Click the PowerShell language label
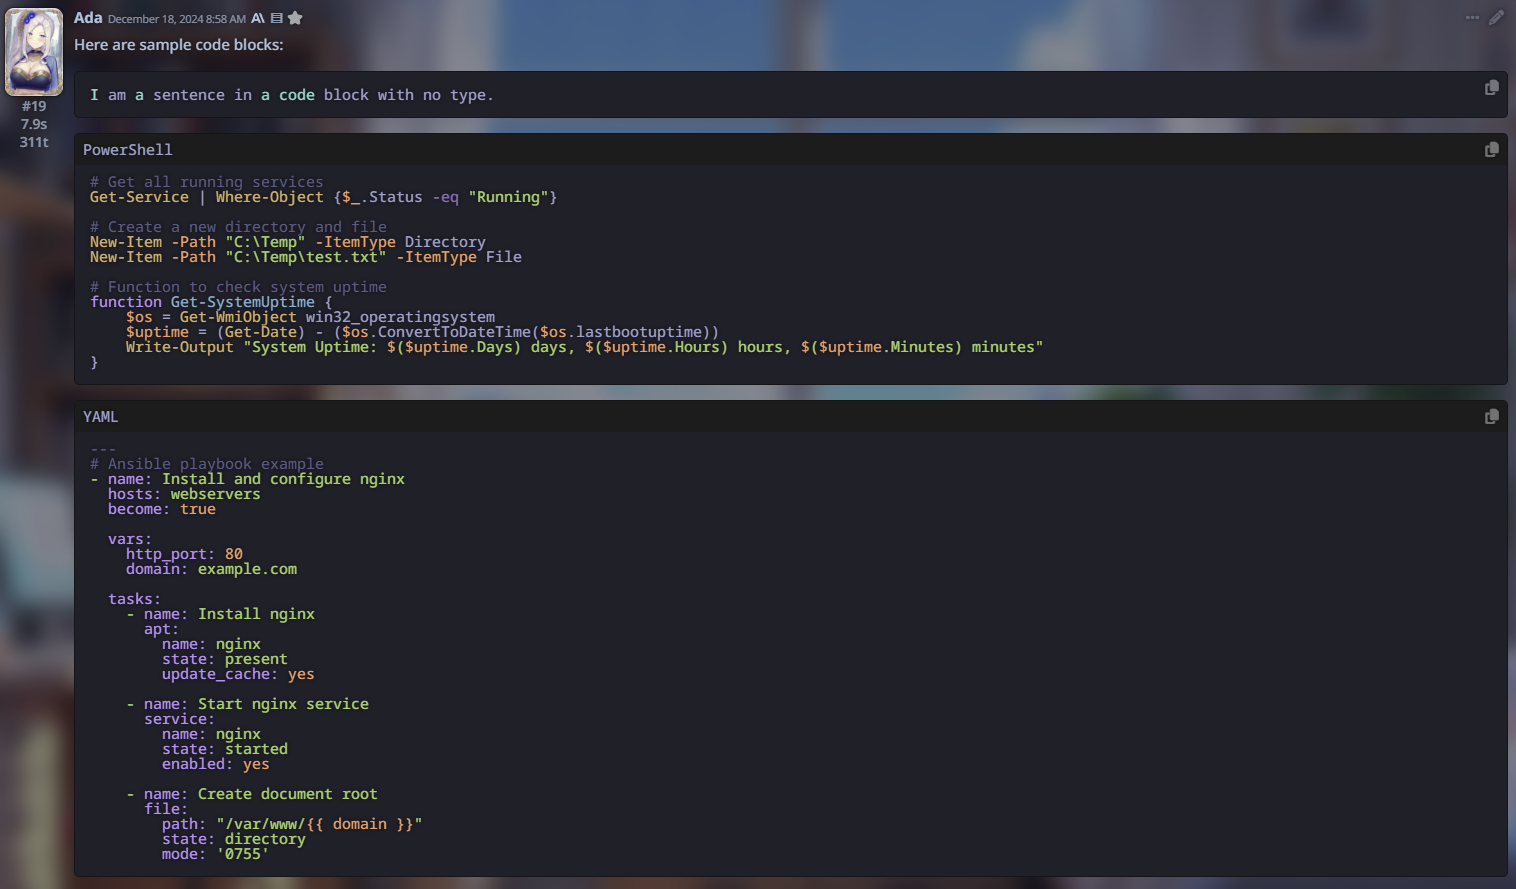This screenshot has width=1516, height=889. (128, 150)
